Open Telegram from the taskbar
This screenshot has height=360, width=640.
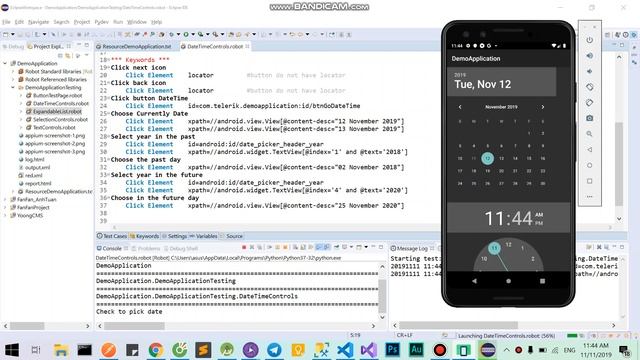coord(274,350)
